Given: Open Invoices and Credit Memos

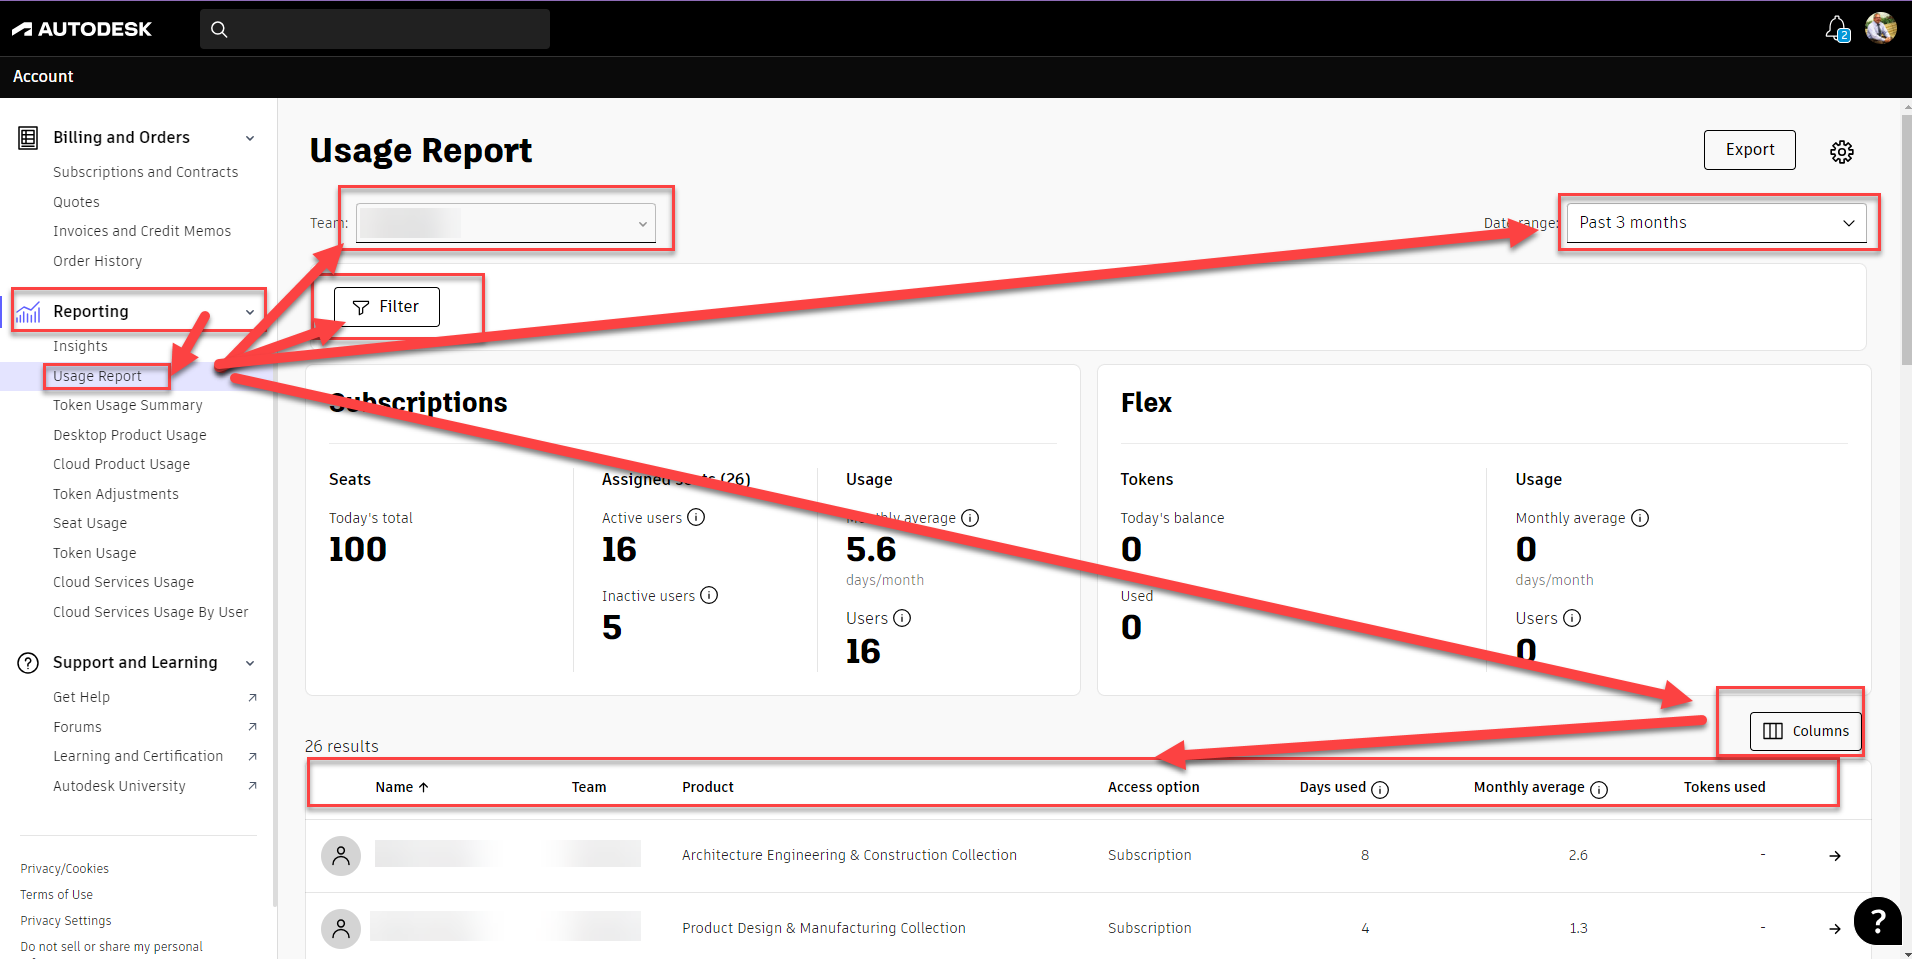Looking at the screenshot, I should point(142,231).
